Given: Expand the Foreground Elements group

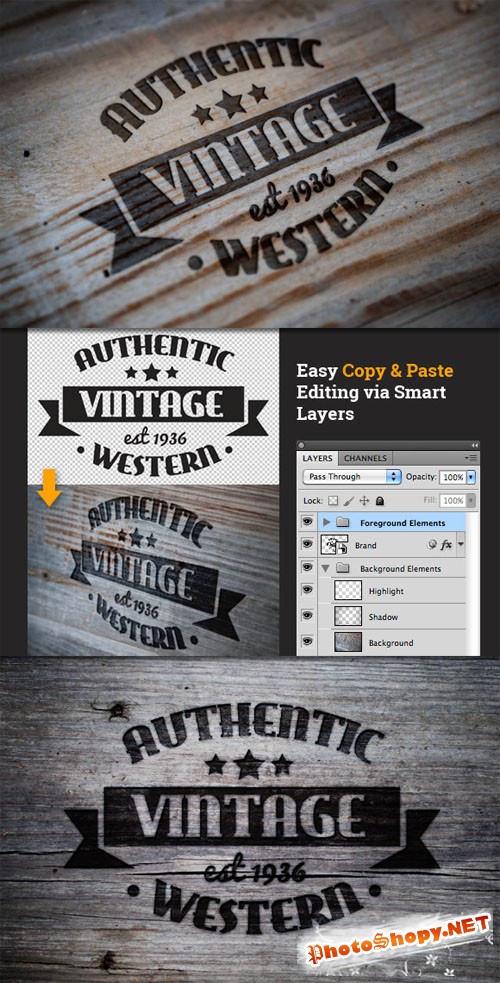Looking at the screenshot, I should coord(326,522).
